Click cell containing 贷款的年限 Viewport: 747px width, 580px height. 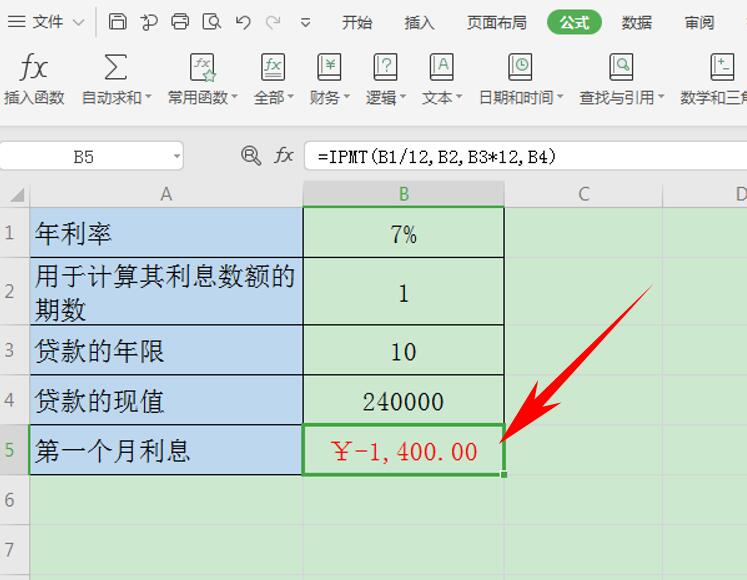(x=166, y=350)
